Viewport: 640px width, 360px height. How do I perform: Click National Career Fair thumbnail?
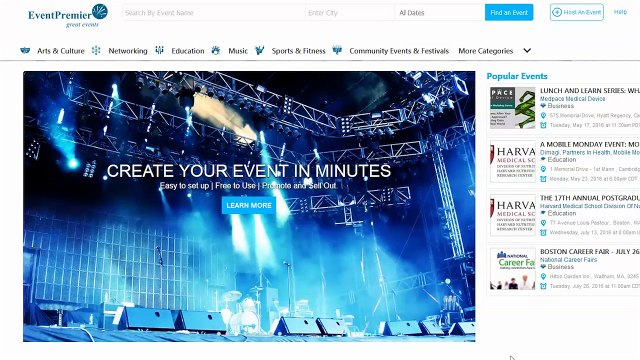513,269
